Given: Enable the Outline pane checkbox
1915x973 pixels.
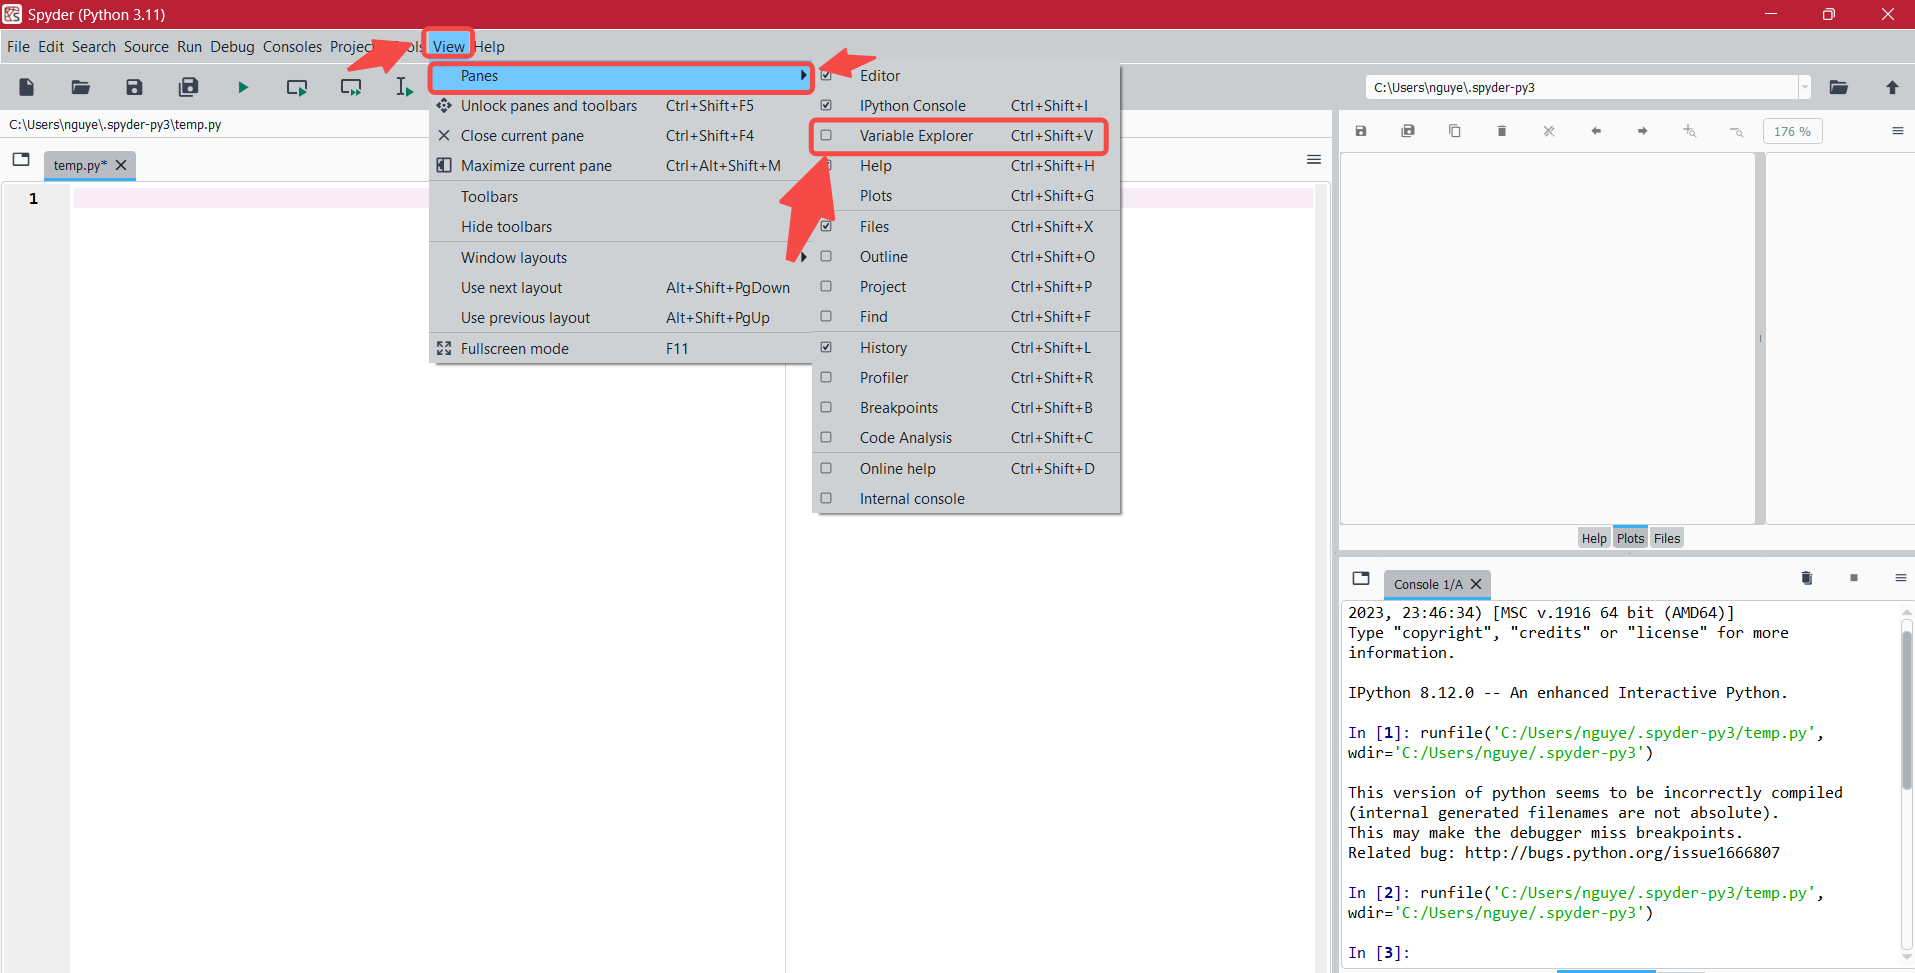Looking at the screenshot, I should [826, 256].
